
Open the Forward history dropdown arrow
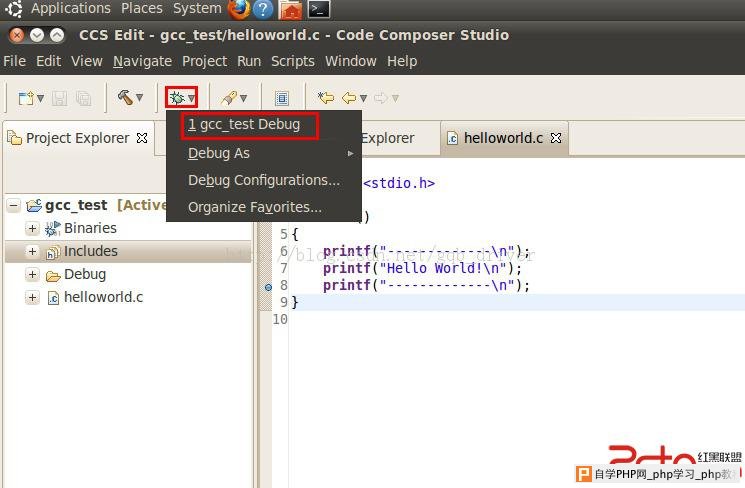[x=395, y=98]
